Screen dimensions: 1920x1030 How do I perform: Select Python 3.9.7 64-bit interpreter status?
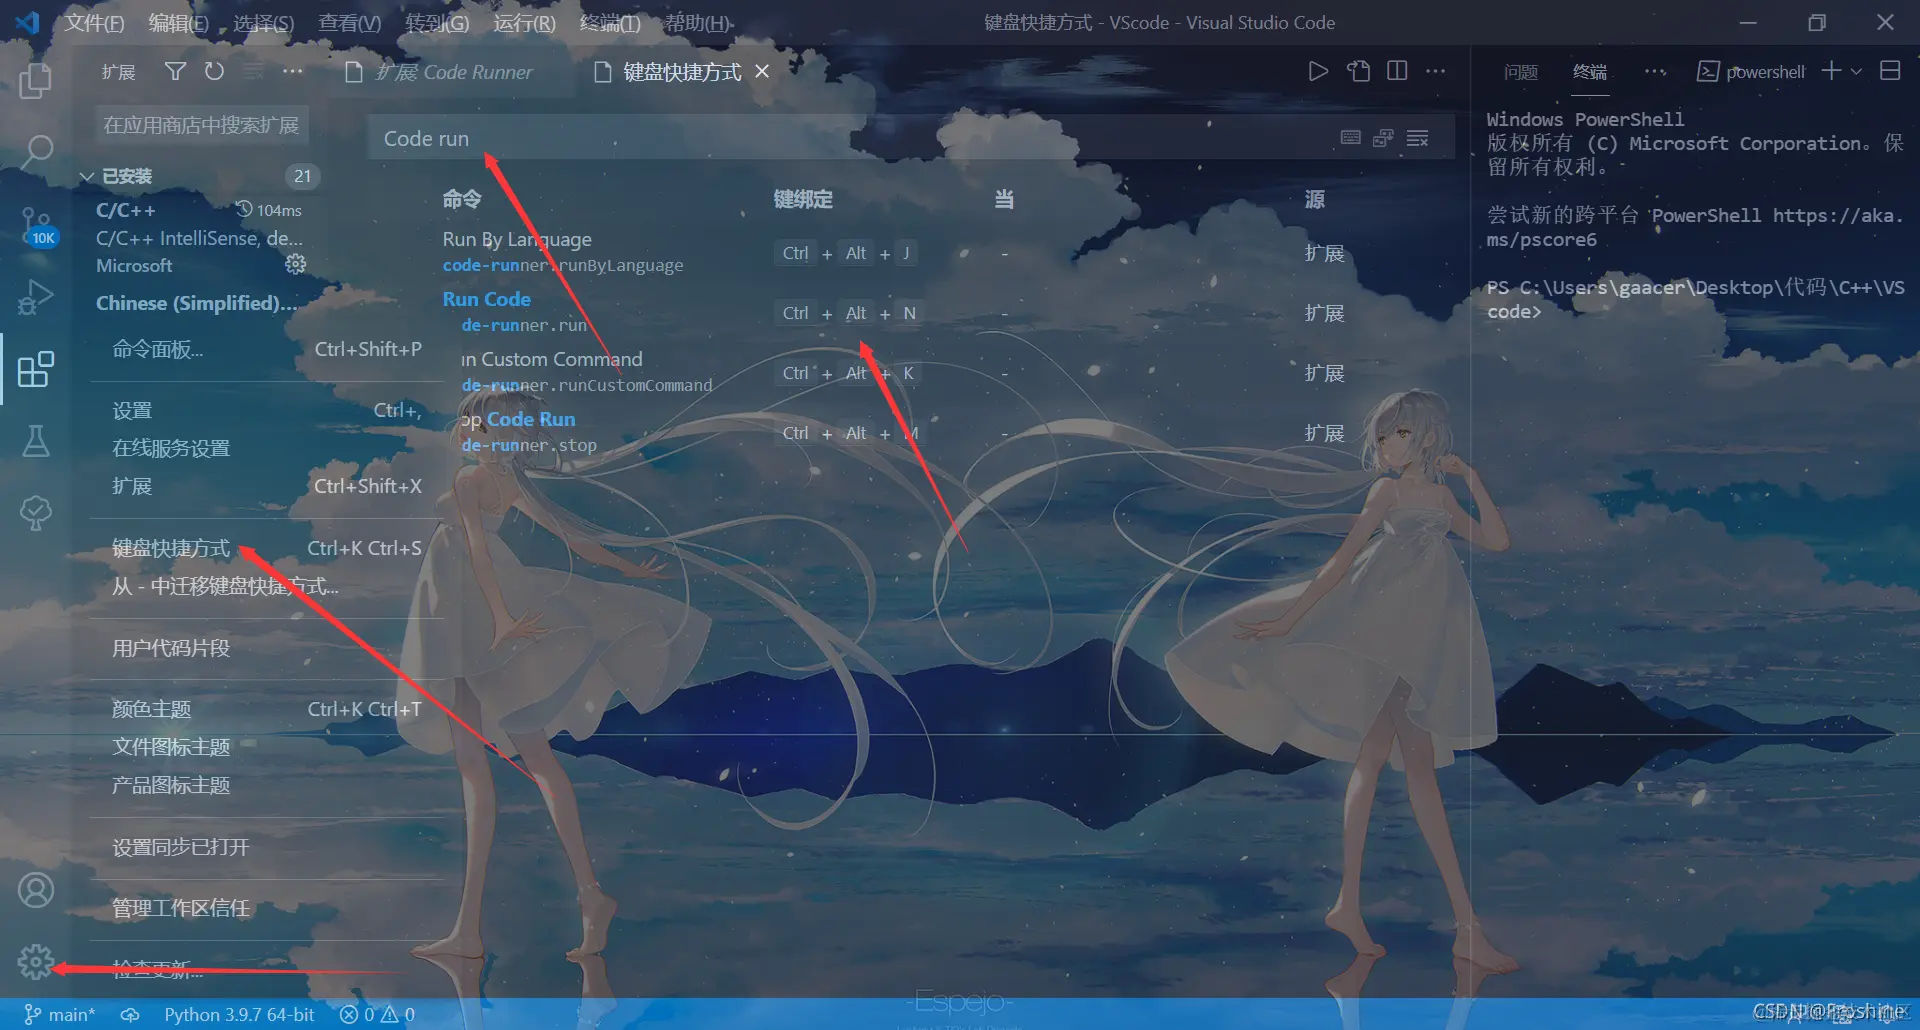[239, 1014]
